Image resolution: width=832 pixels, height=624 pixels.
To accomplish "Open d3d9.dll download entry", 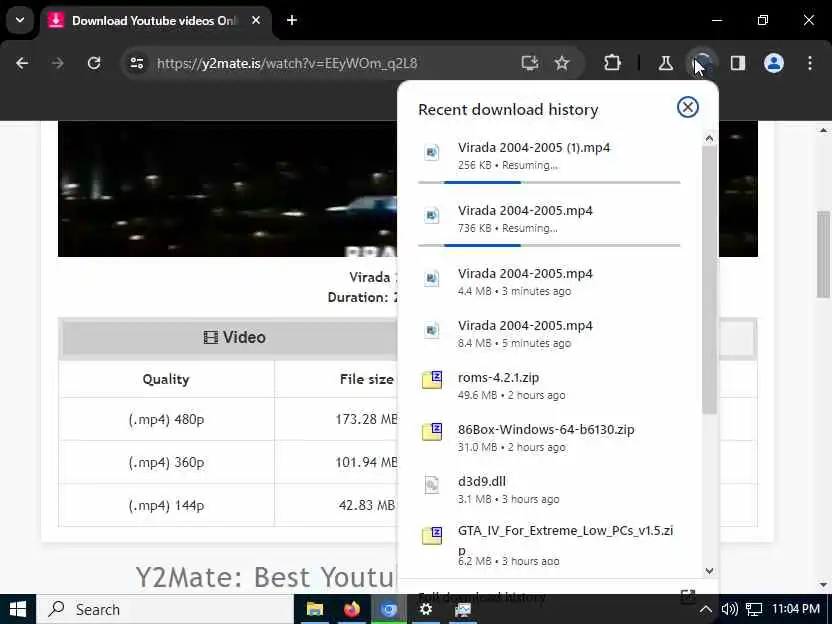I will click(x=549, y=490).
